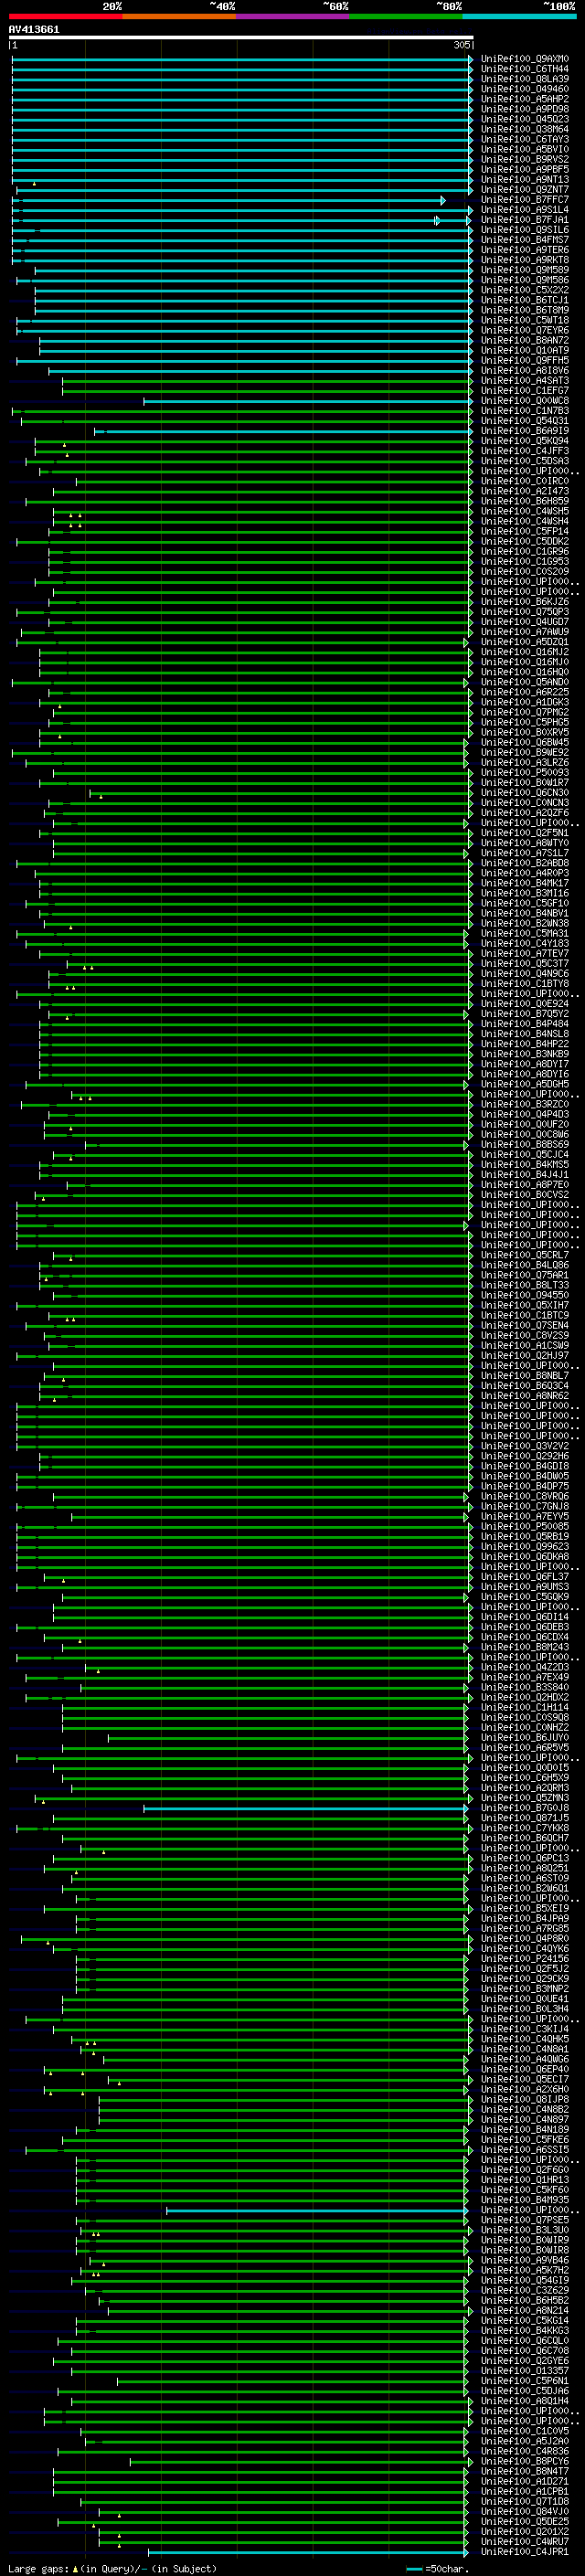Image resolution: width=585 pixels, height=2576 pixels.
Task: Open hit UniRef100_A9PD98
Action: pos(524,109)
